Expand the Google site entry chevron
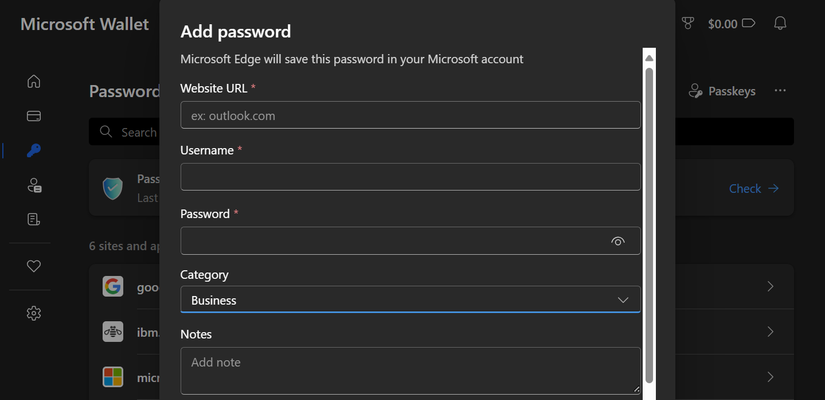Screen dimensions: 825x400 pos(770,287)
